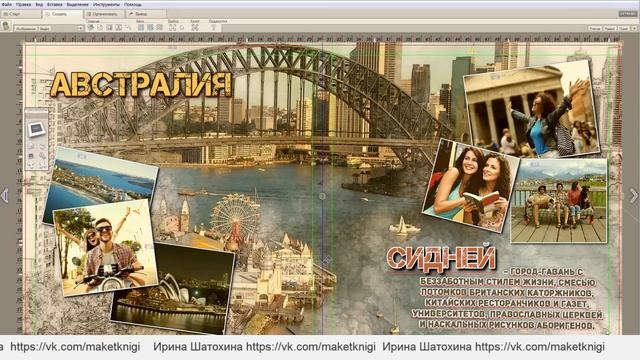
Task: Open the Правка menu
Action: pyautogui.click(x=24, y=4)
